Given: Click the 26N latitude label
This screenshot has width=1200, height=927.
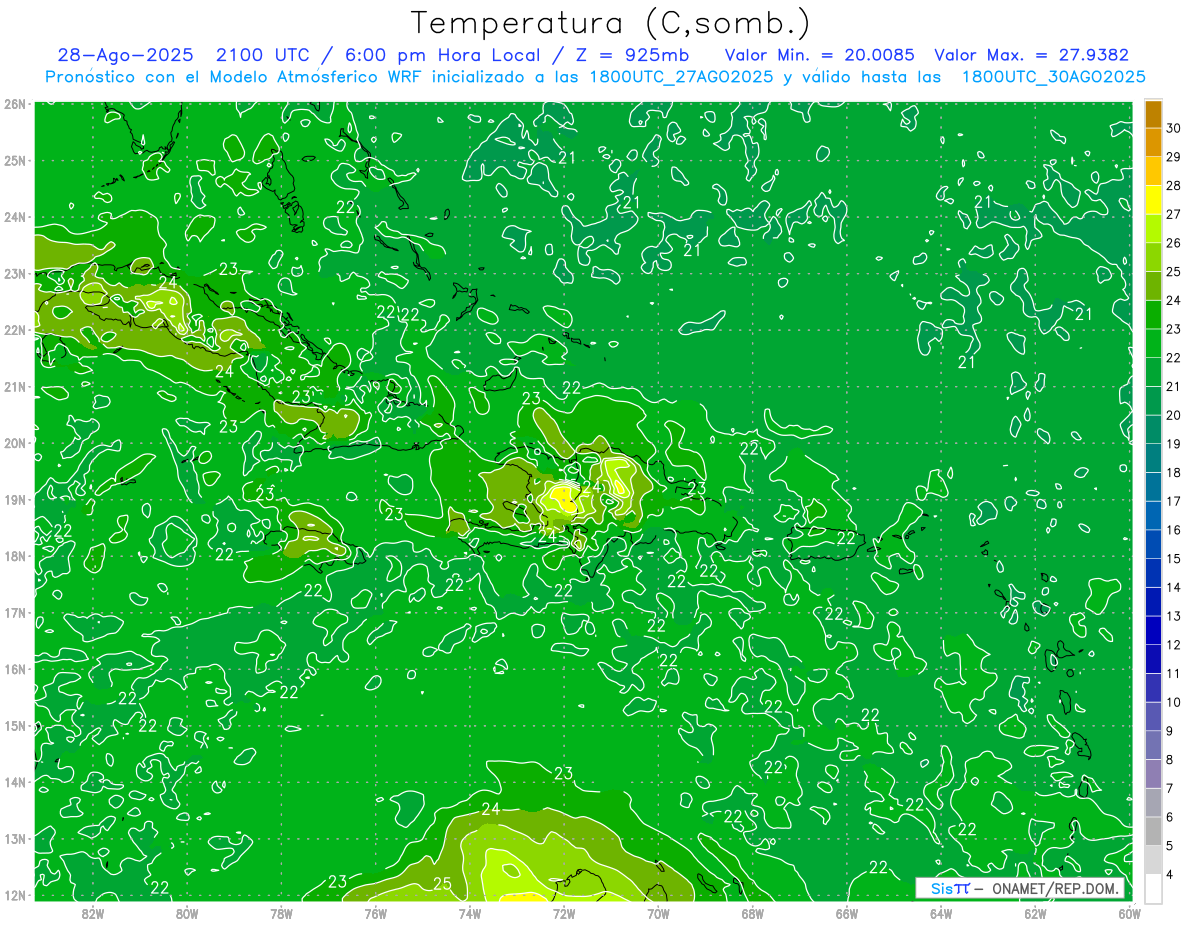Looking at the screenshot, I should point(14,104).
